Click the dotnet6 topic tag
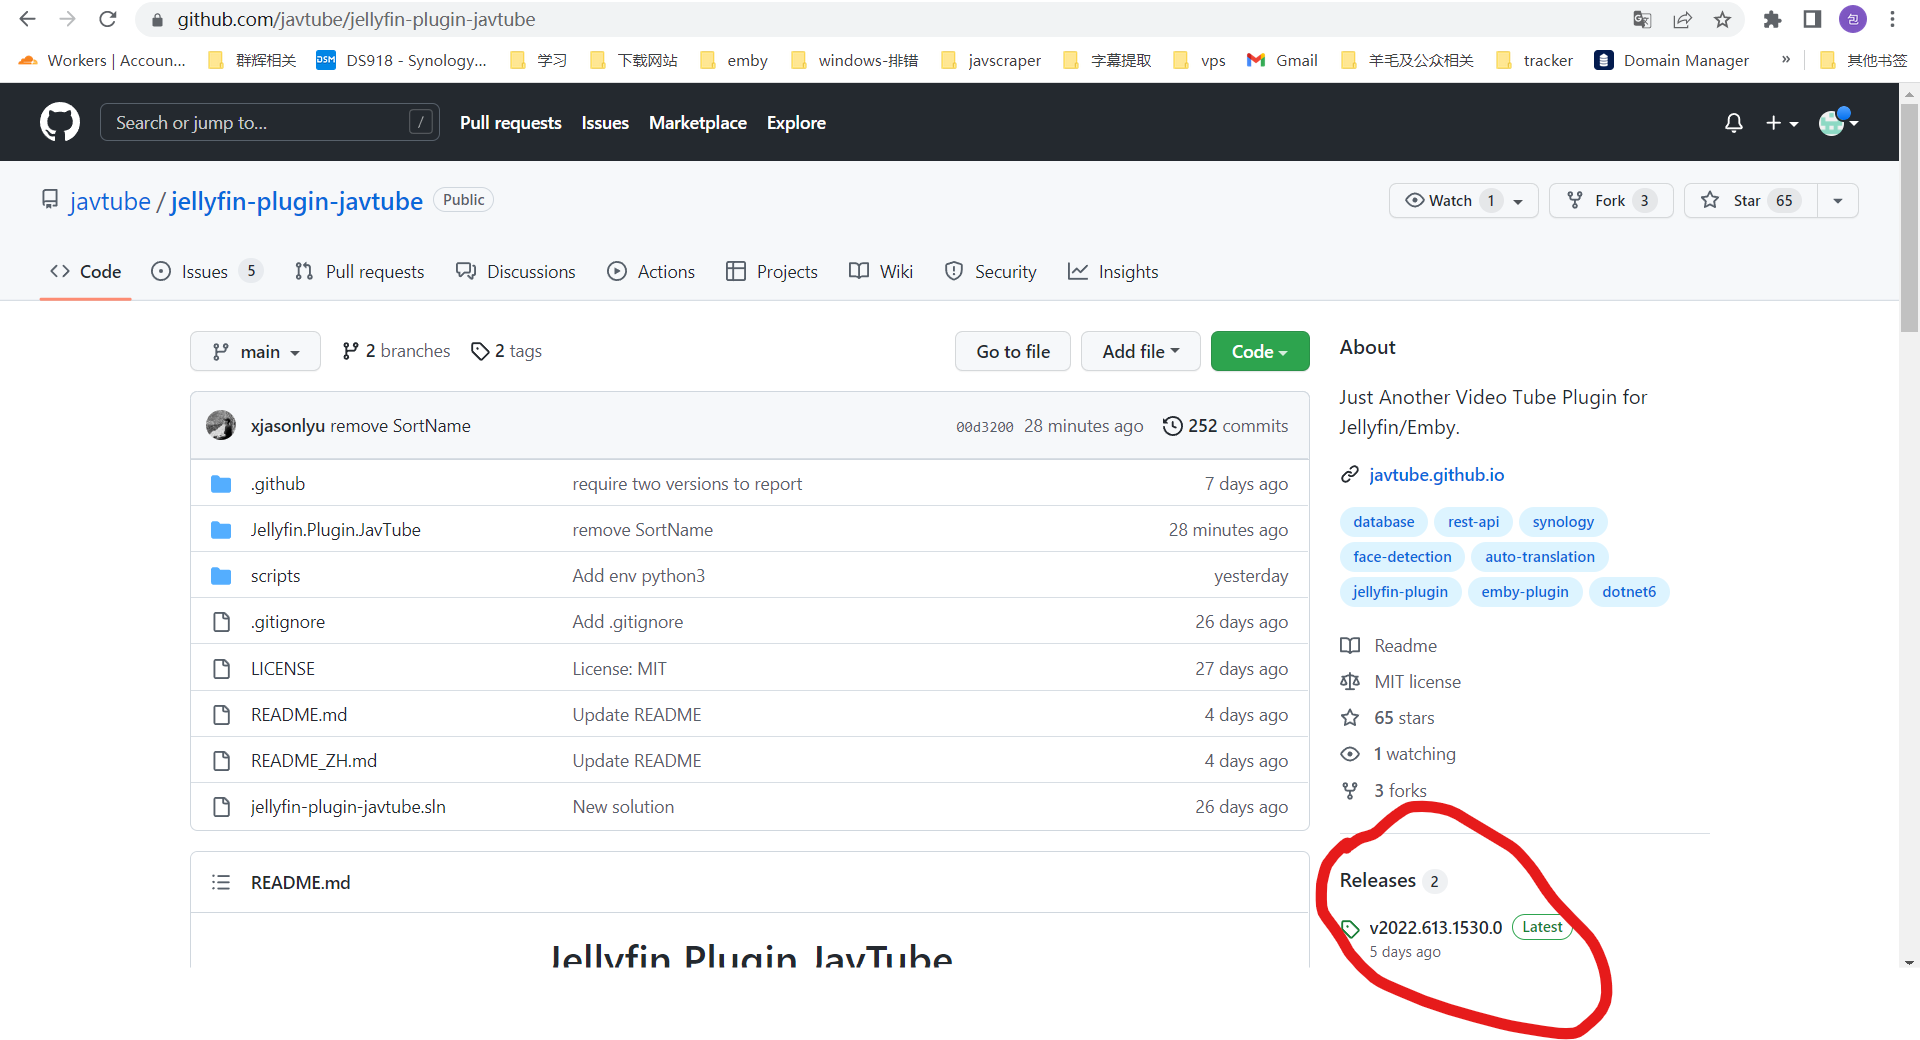This screenshot has width=1920, height=1040. pyautogui.click(x=1629, y=592)
